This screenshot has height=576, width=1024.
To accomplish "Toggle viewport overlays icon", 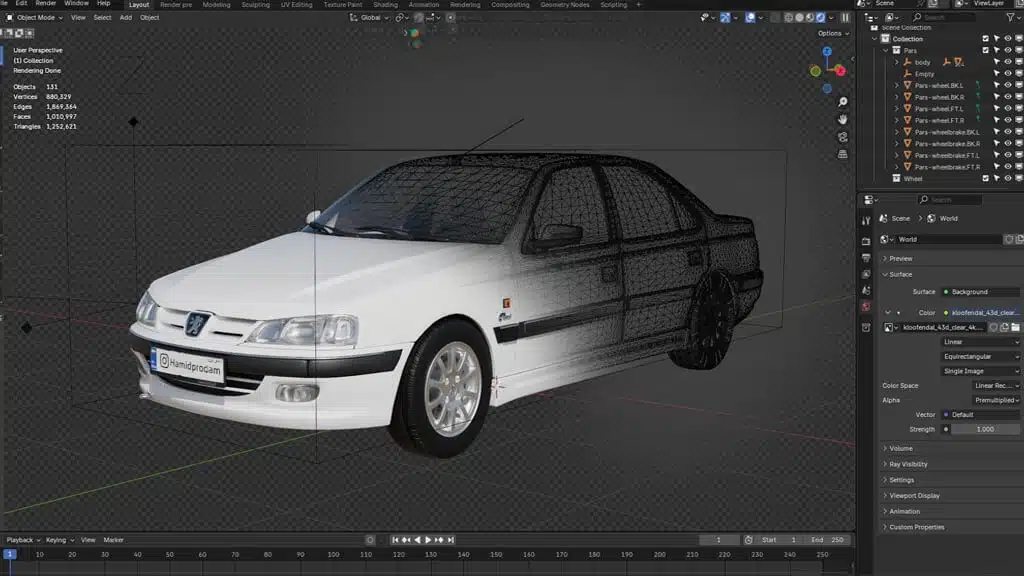I will click(750, 18).
